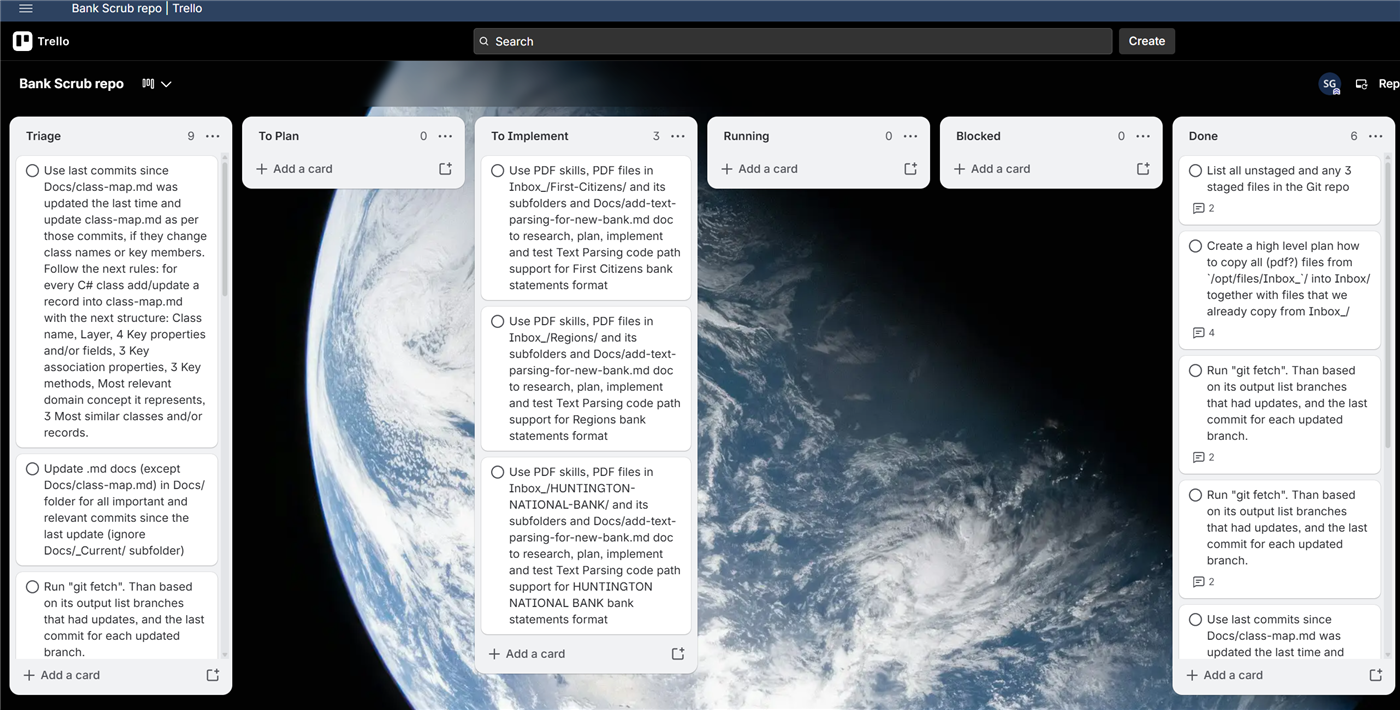This screenshot has height=710, width=1400.
Task: Create from template in Blocked list
Action: pyautogui.click(x=1143, y=169)
